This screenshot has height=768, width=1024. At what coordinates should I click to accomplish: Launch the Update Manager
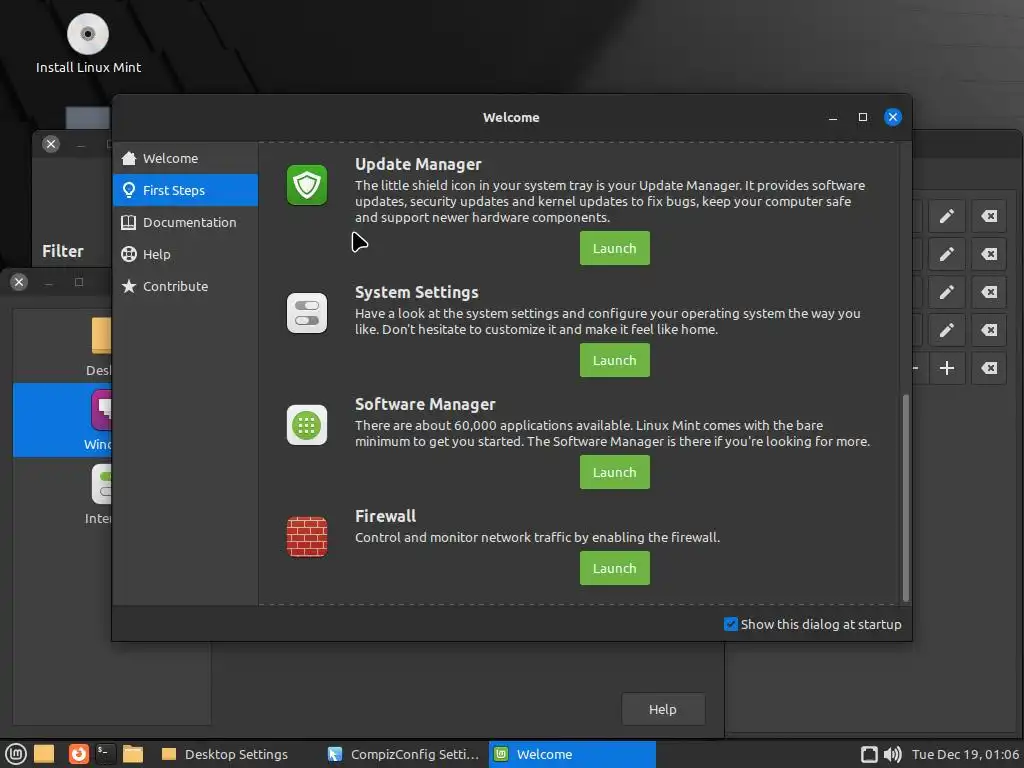click(615, 248)
